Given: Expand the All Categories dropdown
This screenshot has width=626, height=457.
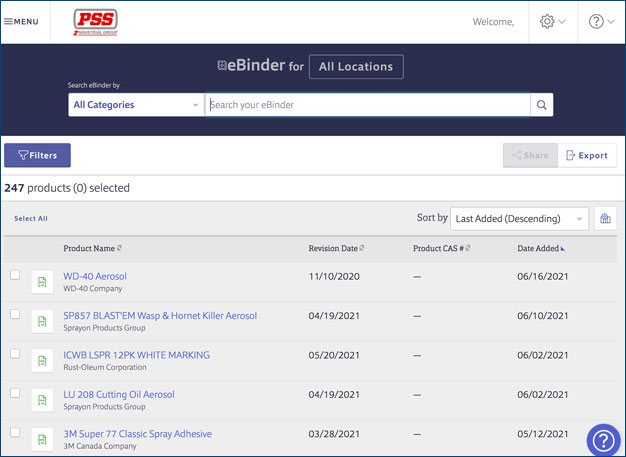Looking at the screenshot, I should (x=136, y=105).
